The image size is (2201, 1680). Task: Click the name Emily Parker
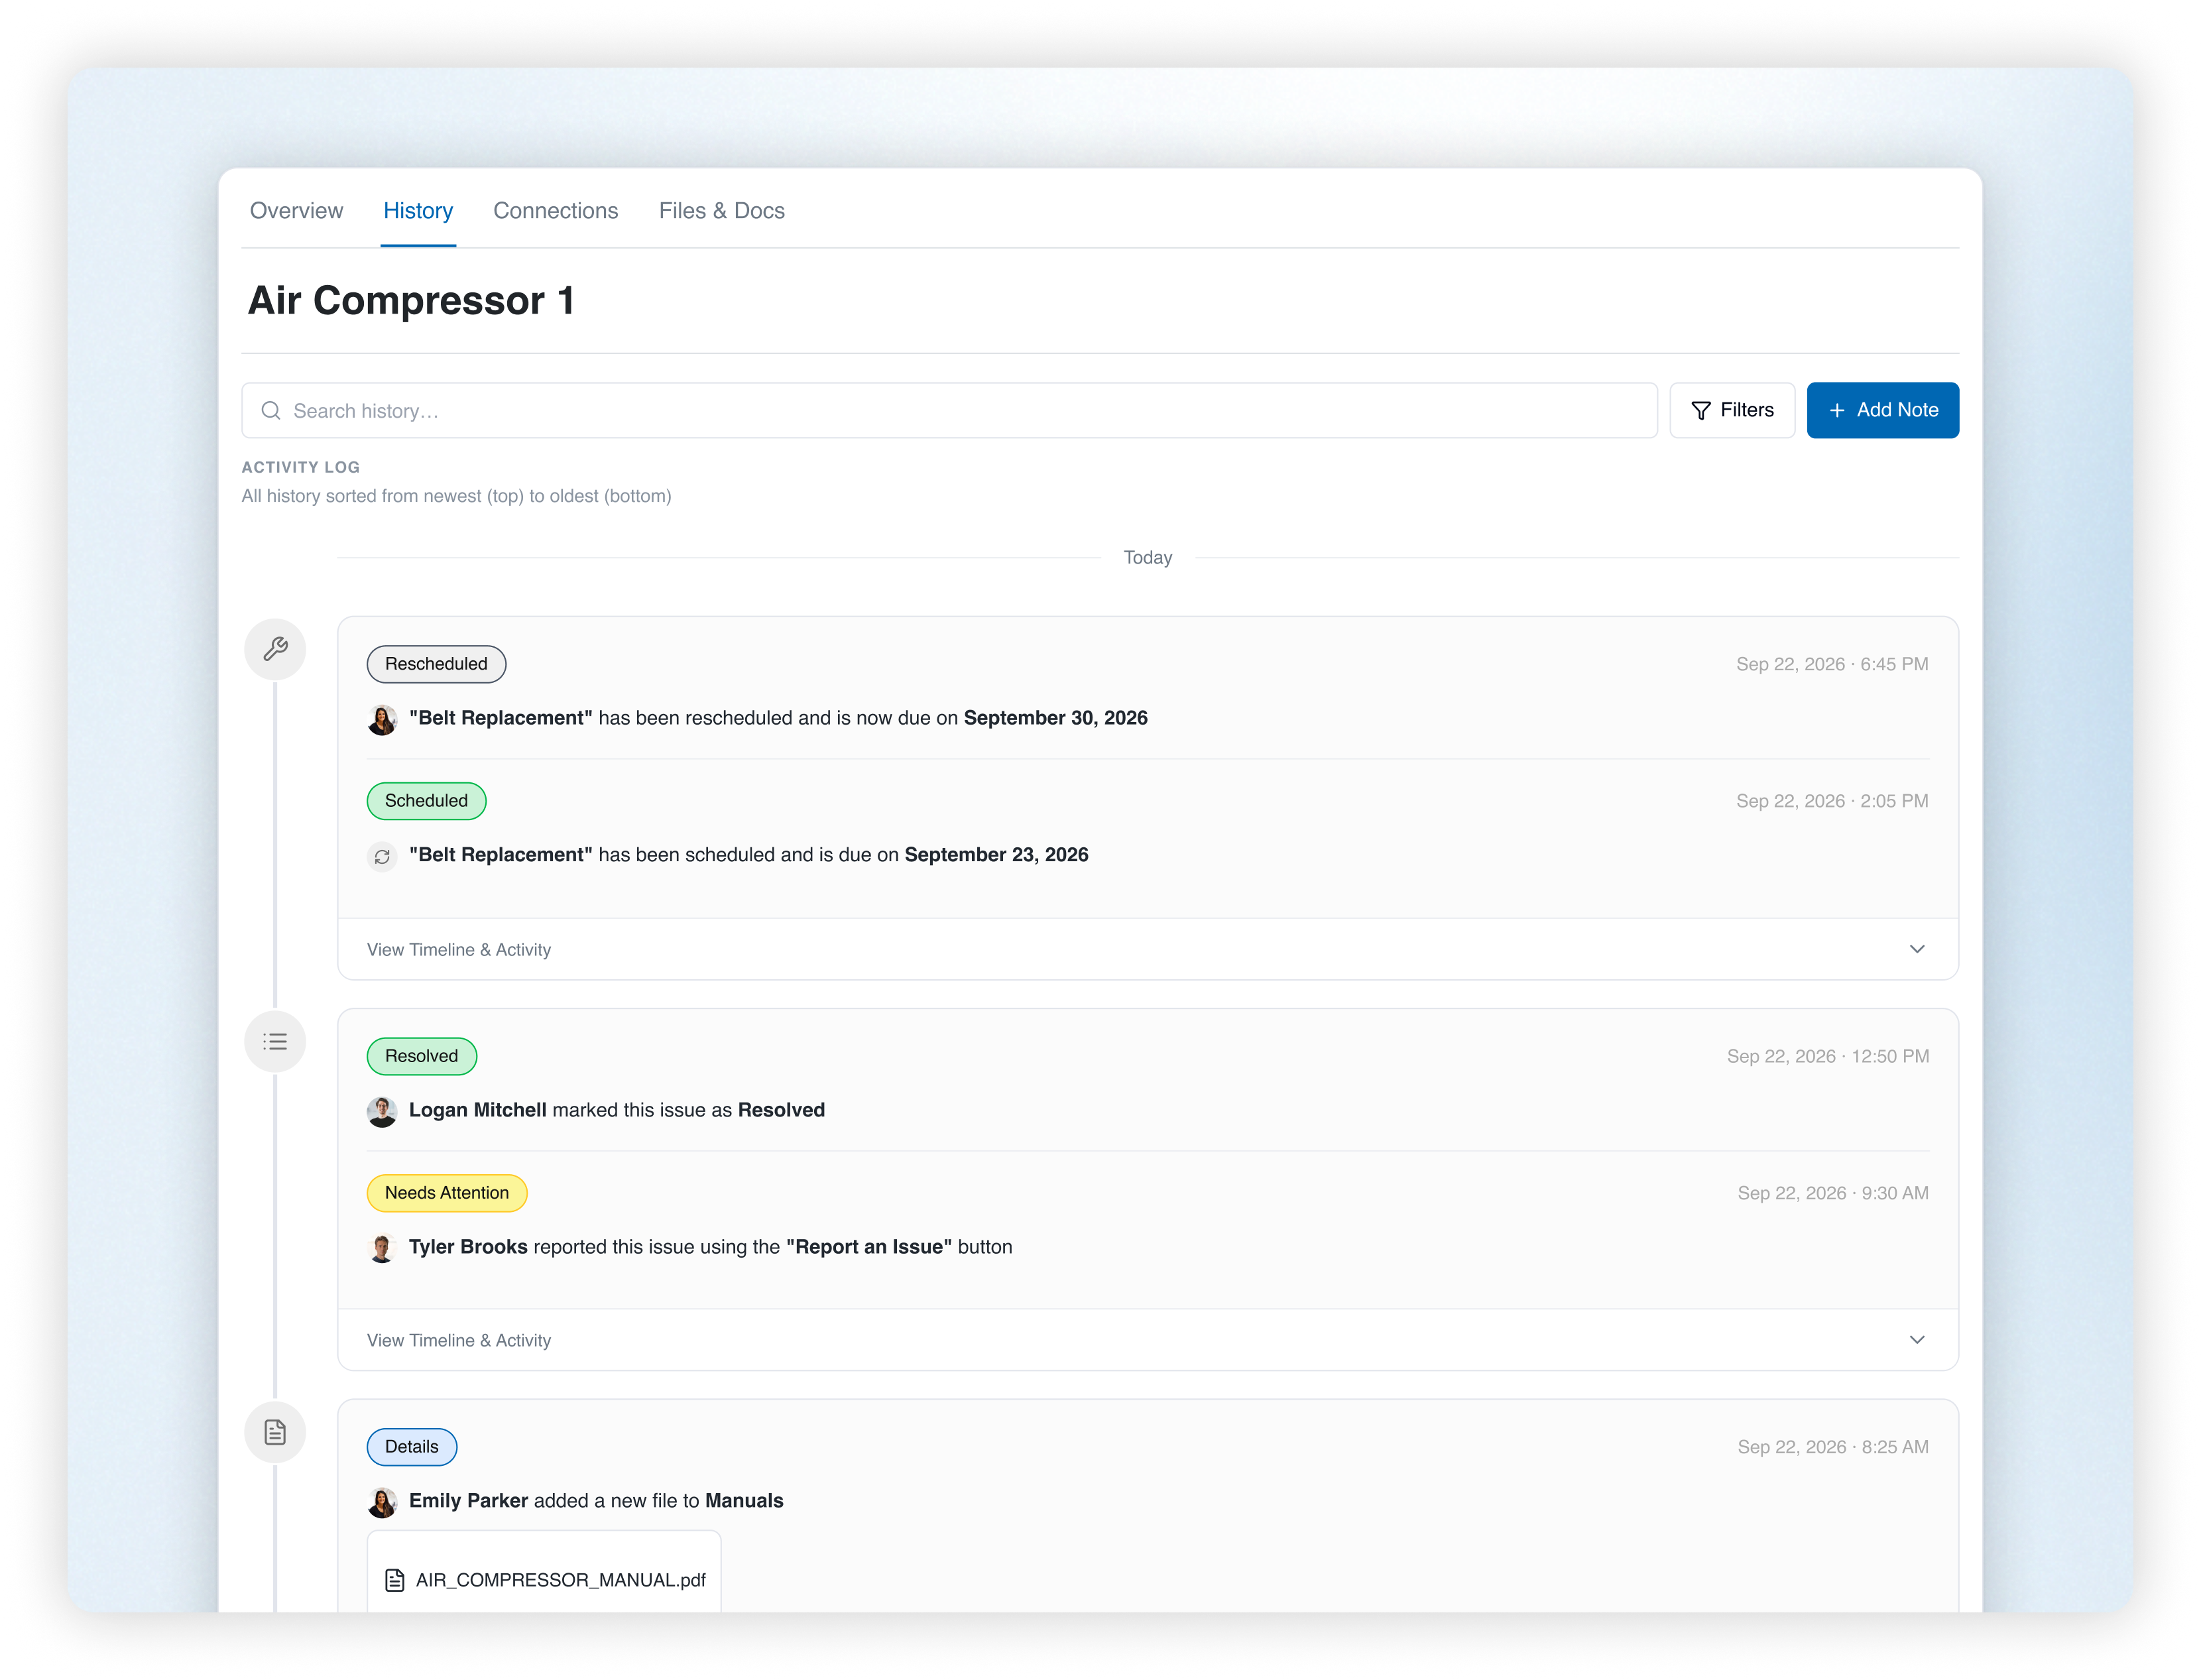click(468, 1501)
